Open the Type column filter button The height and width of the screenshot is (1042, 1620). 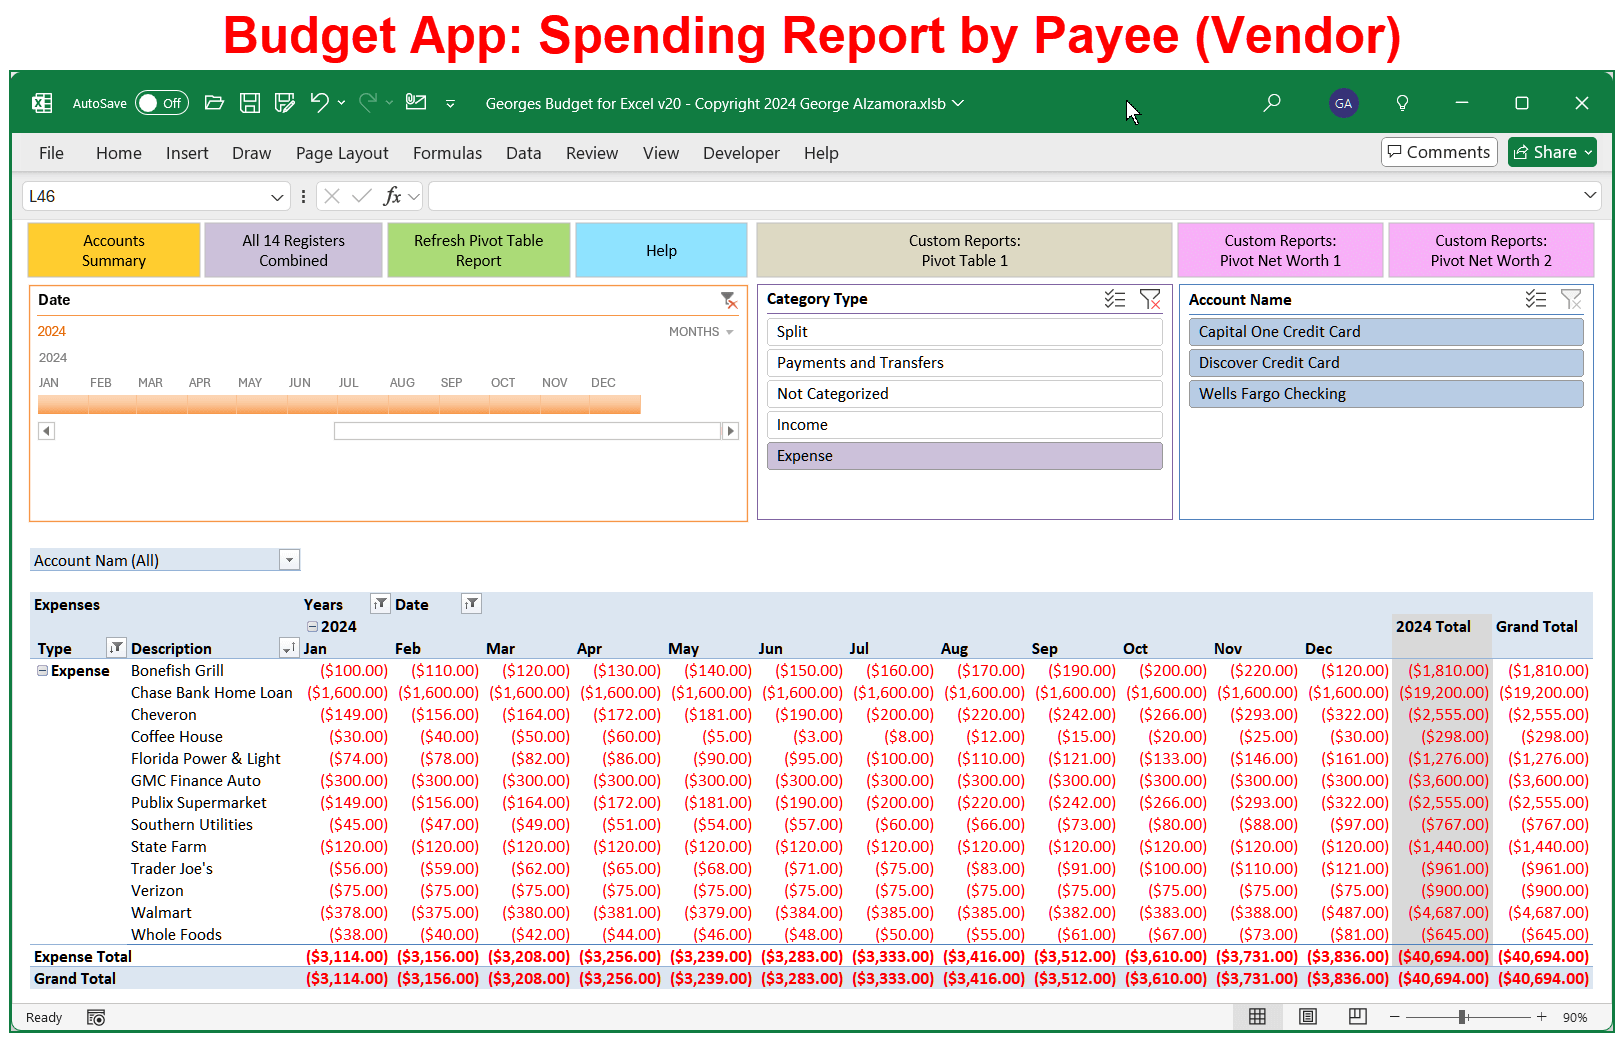pos(116,648)
